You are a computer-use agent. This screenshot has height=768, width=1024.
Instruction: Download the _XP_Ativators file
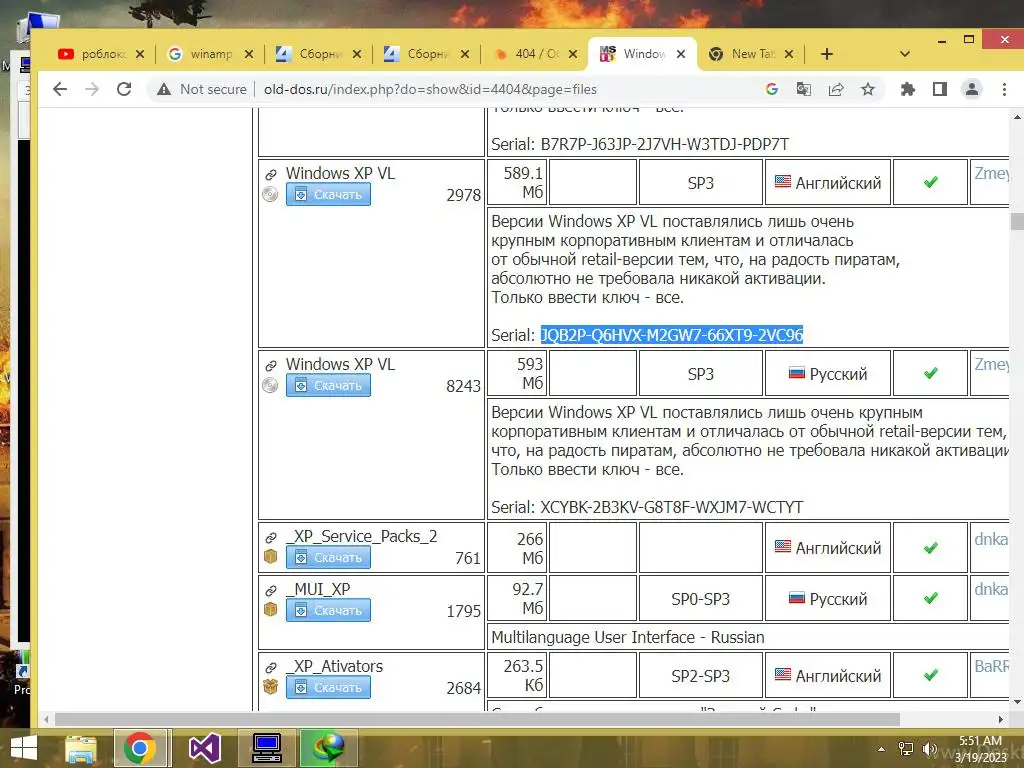coord(328,688)
